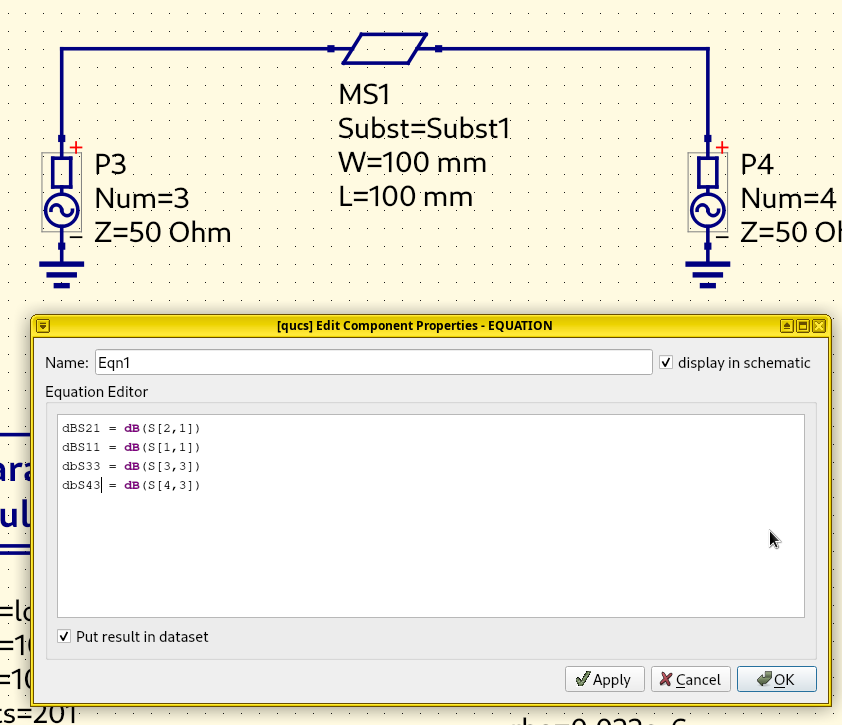
Task: Click into the Name field containing Eqn1
Action: point(372,362)
